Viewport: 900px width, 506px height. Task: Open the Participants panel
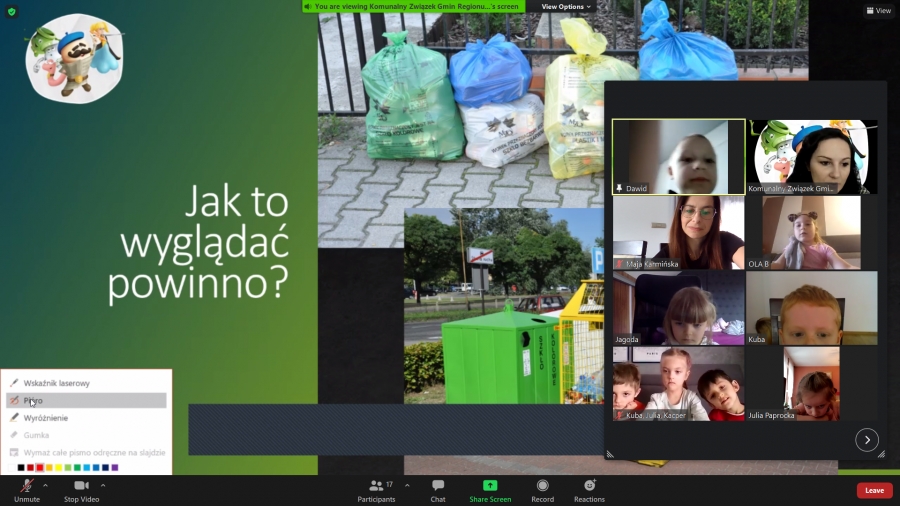point(376,491)
